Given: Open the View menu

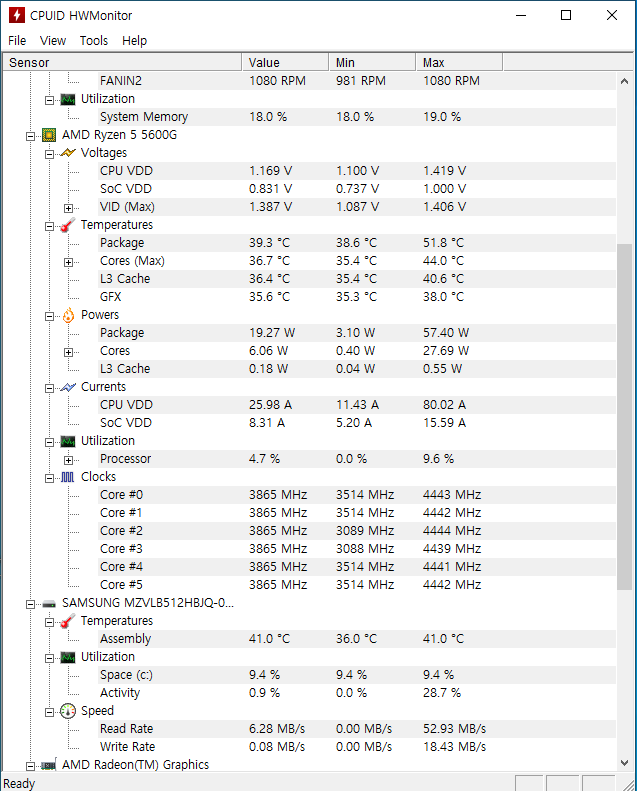Looking at the screenshot, I should [x=53, y=41].
